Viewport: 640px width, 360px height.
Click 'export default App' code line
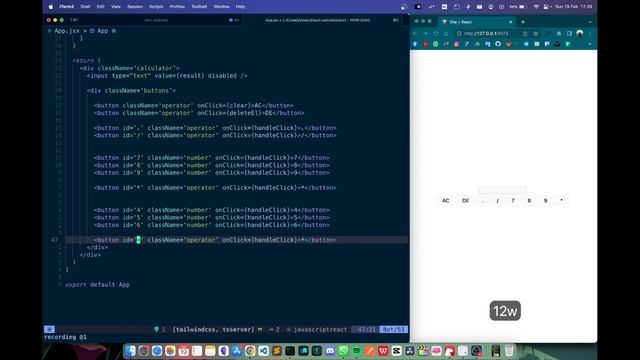pyautogui.click(x=97, y=284)
